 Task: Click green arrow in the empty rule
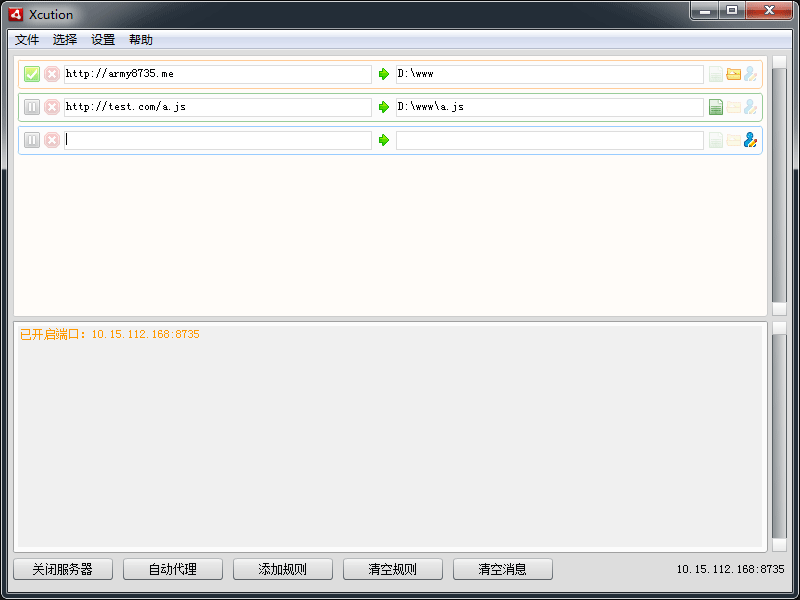click(384, 140)
